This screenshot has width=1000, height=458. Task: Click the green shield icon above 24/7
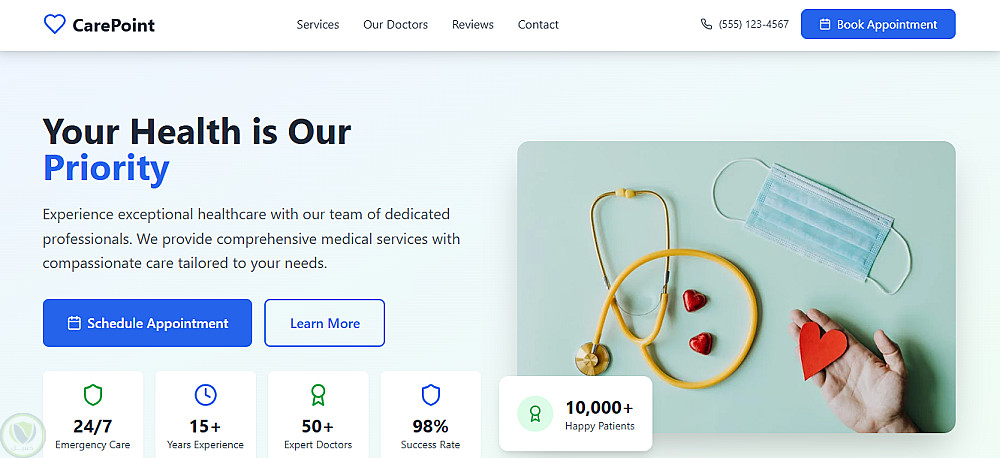(x=93, y=394)
